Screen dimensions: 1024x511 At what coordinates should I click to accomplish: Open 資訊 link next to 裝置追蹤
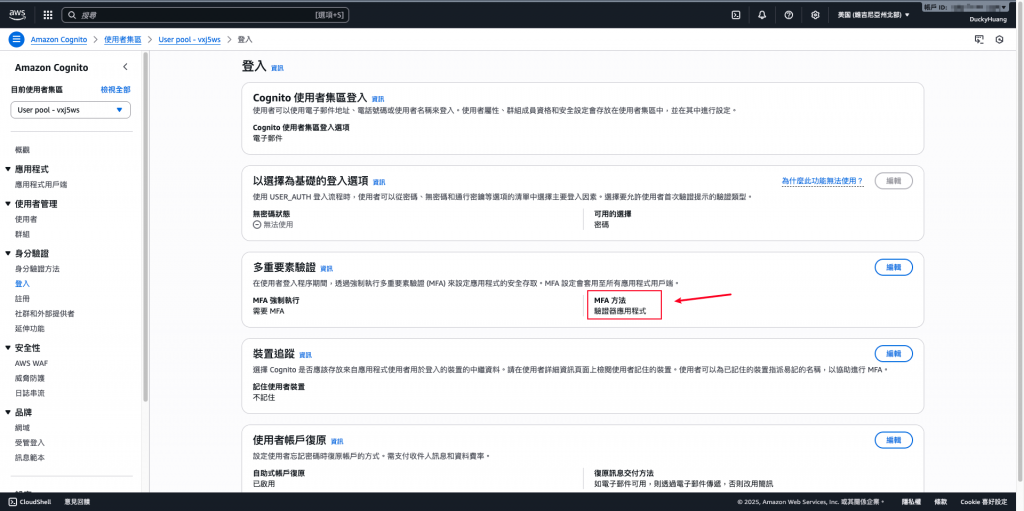tap(306, 355)
